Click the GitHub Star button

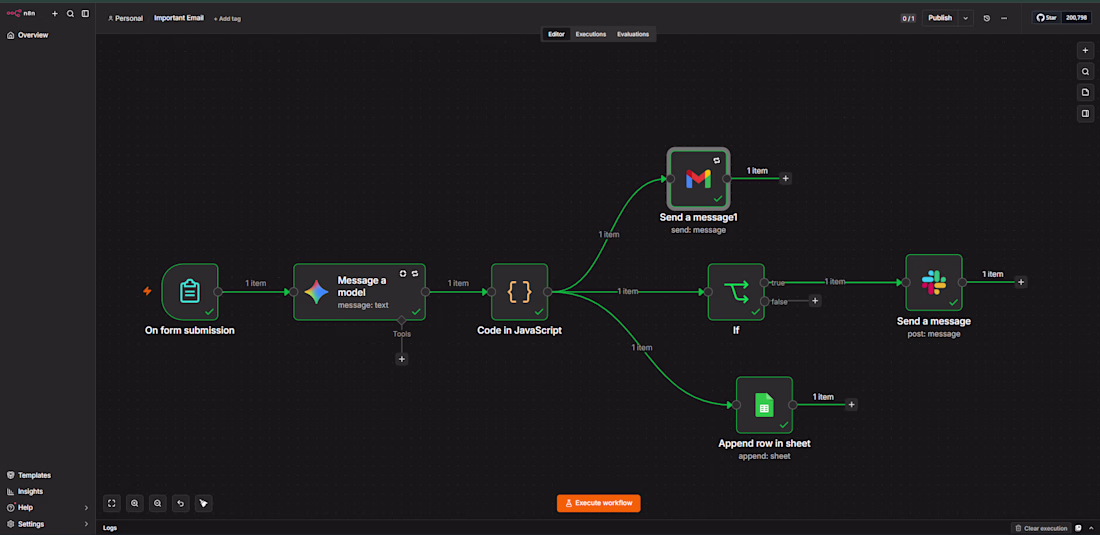1046,18
